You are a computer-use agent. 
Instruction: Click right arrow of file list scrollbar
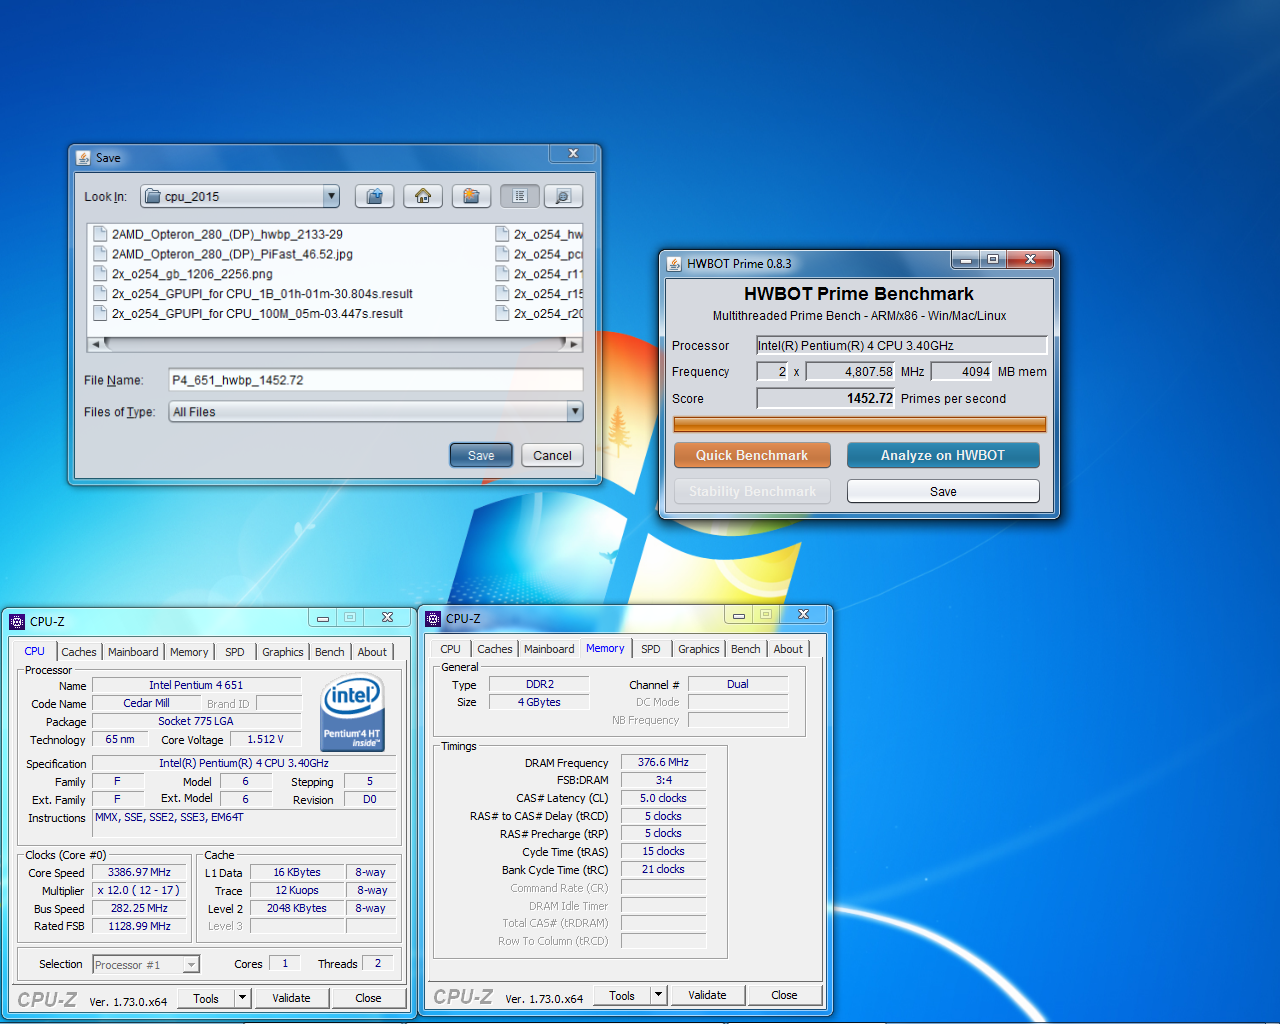[x=574, y=344]
